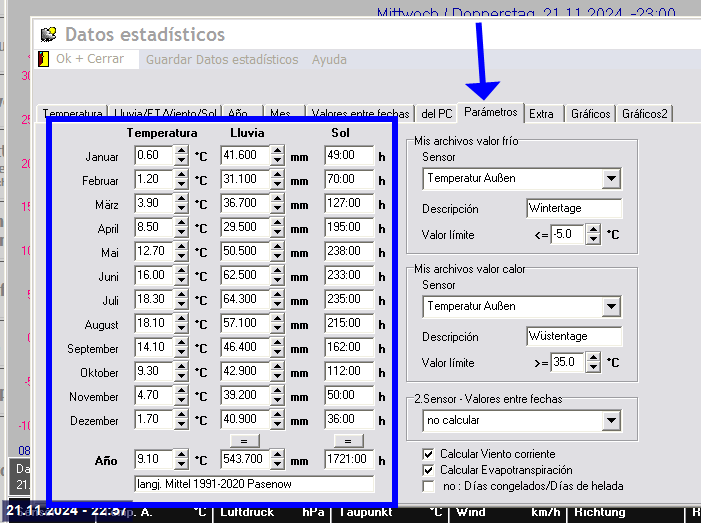Image resolution: width=701 pixels, height=523 pixels.
Task: Click the Wintertage Descripción text field
Action: [574, 209]
